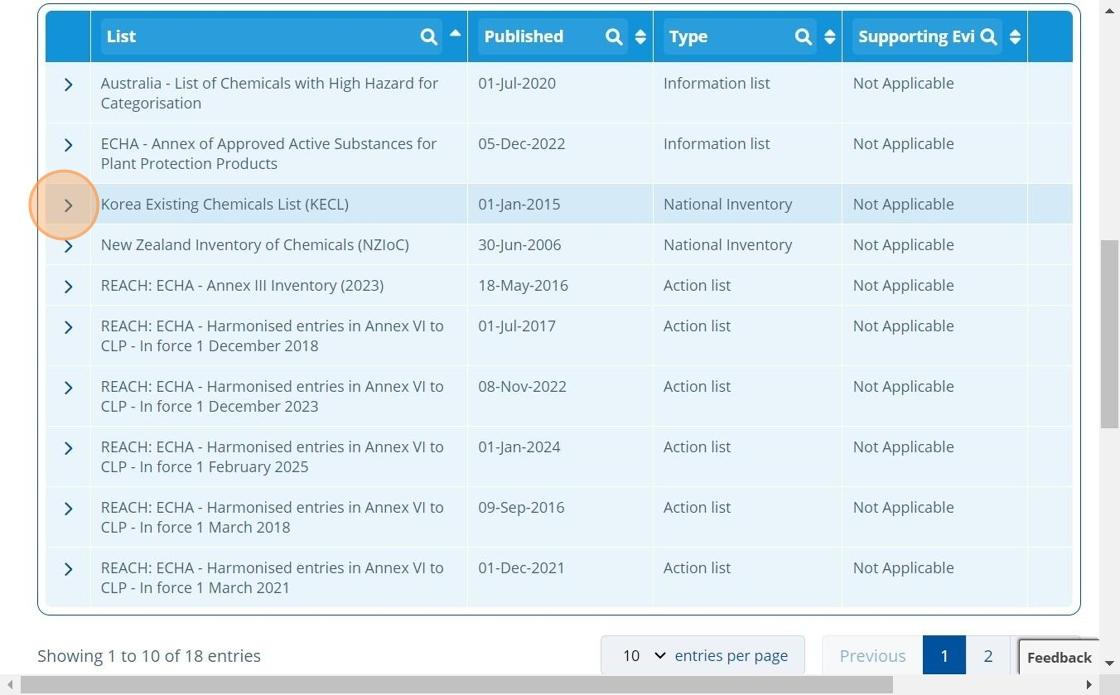Select page 1 in pagination
The width and height of the screenshot is (1120, 695).
coord(944,656)
